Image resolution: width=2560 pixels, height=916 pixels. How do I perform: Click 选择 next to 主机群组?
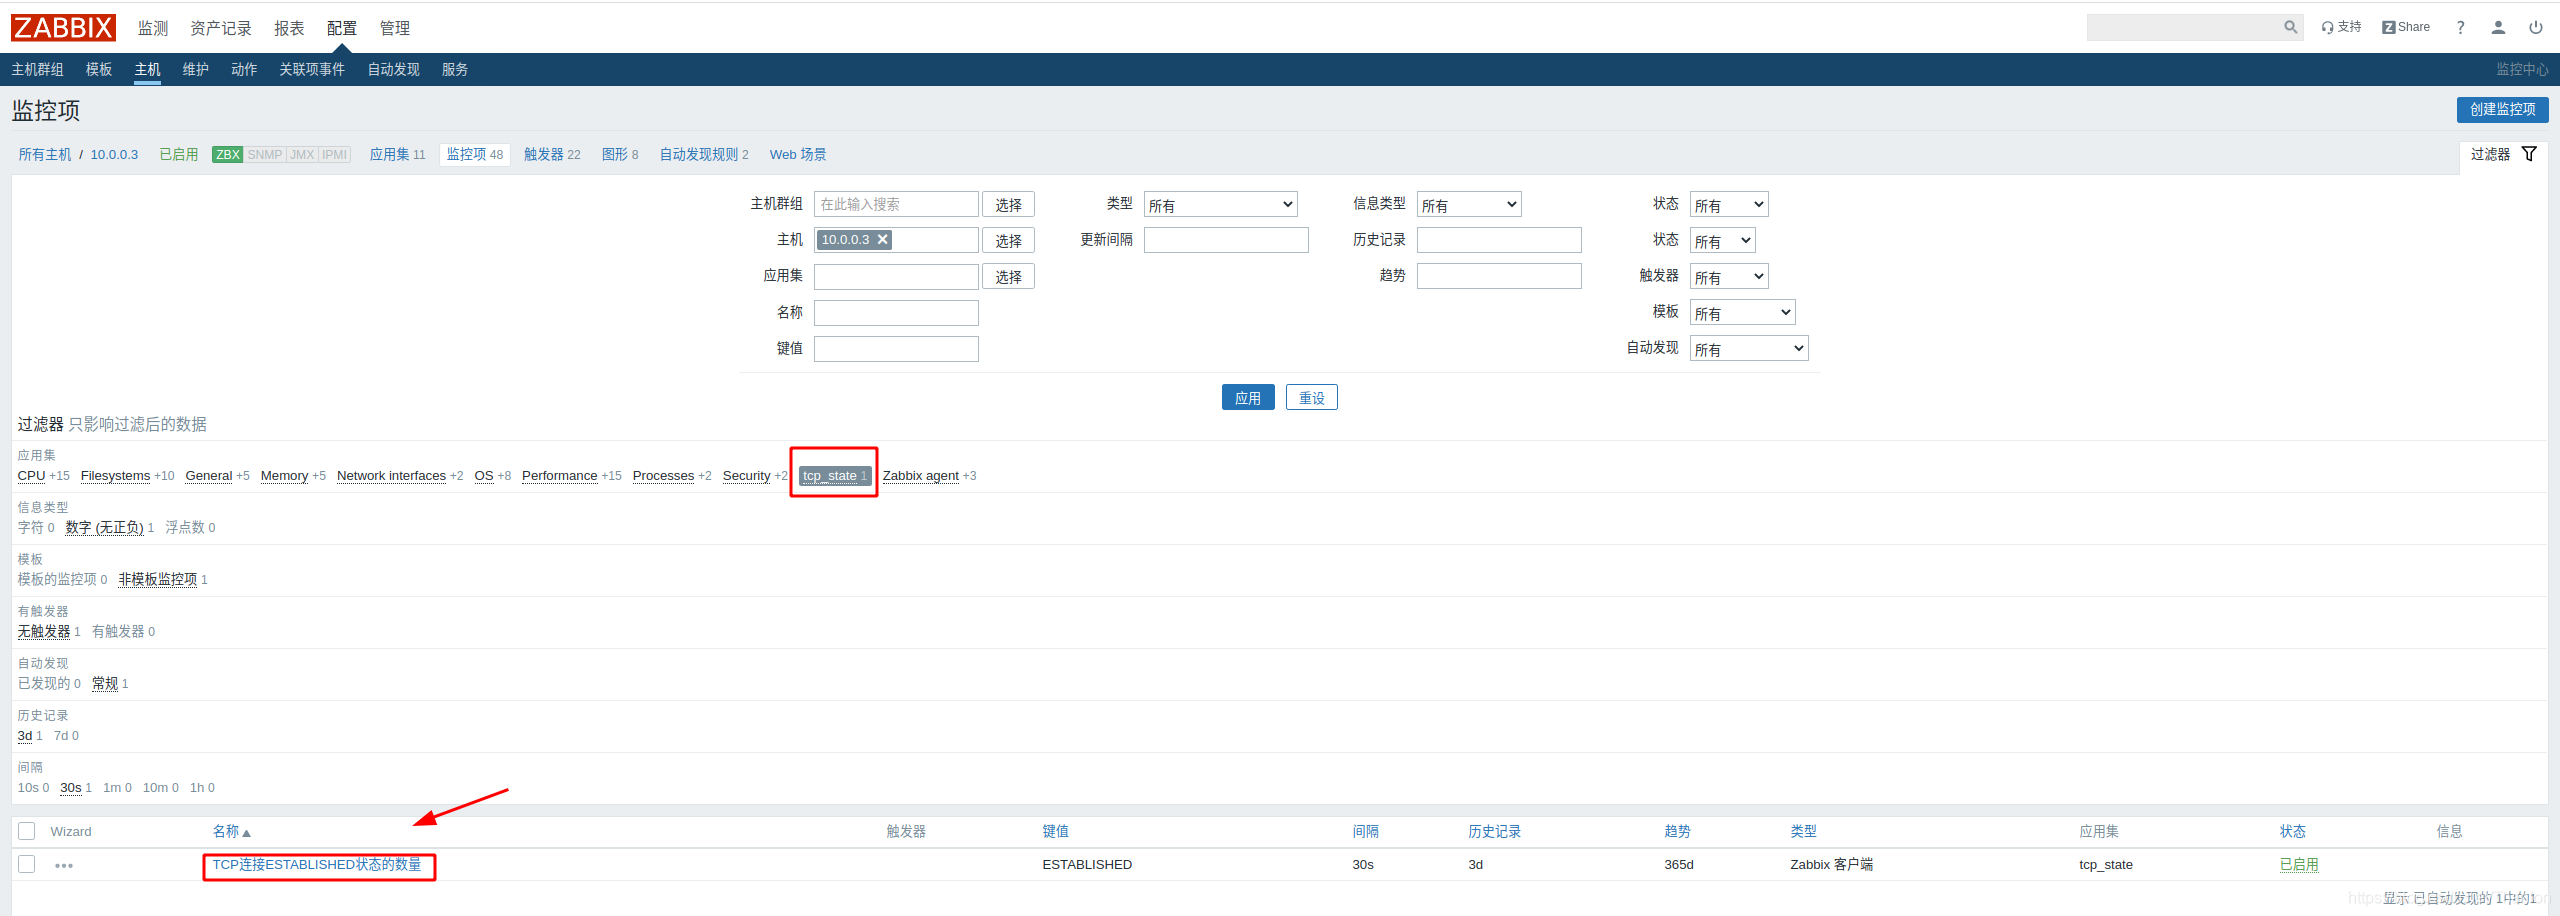1008,205
